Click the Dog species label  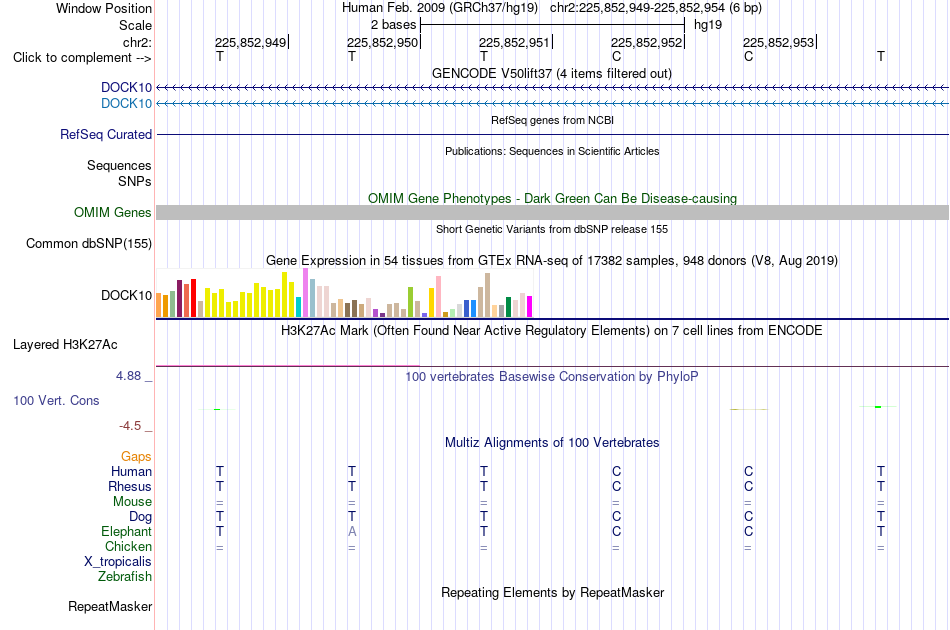pos(141,517)
